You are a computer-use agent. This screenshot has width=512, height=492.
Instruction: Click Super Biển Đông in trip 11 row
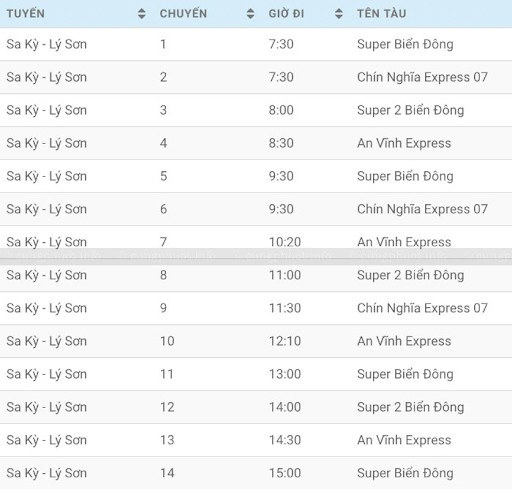(x=405, y=374)
